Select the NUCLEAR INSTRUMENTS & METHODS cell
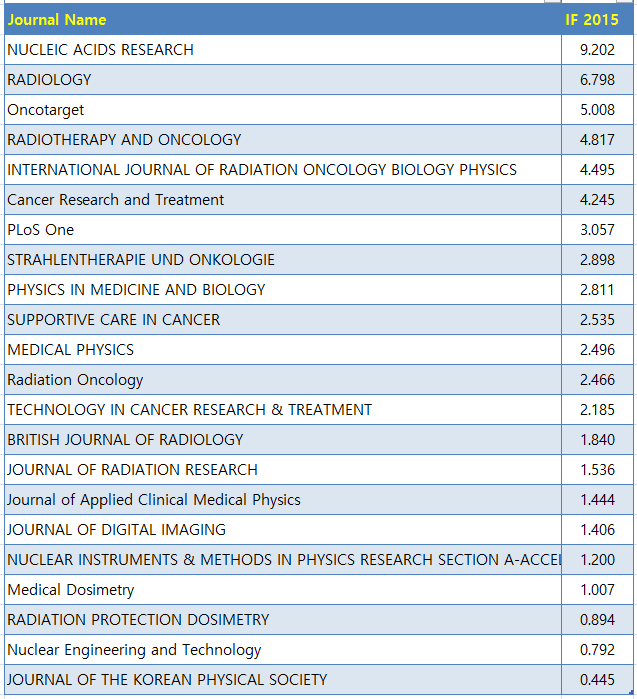637x699 pixels. click(283, 559)
